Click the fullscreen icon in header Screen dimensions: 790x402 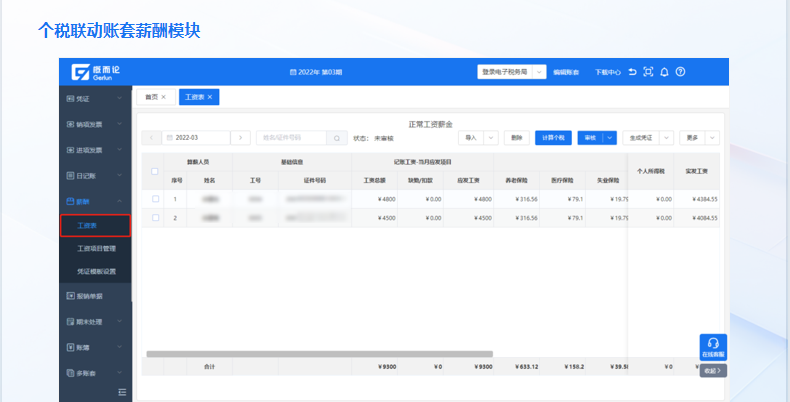(648, 72)
